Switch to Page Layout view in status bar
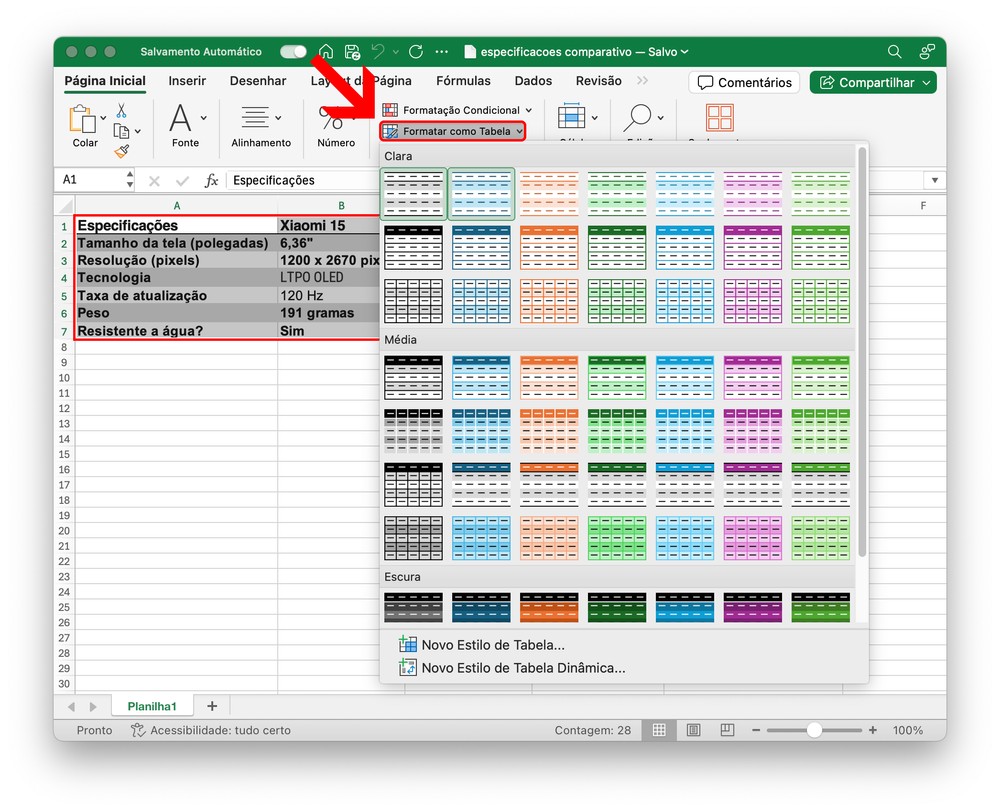Viewport: 1000px width, 812px height. click(x=694, y=730)
